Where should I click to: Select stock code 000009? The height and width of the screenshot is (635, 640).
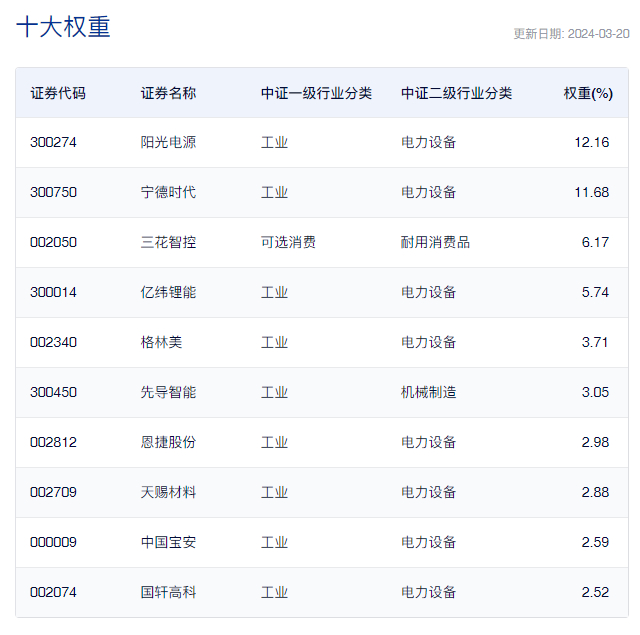pos(53,542)
